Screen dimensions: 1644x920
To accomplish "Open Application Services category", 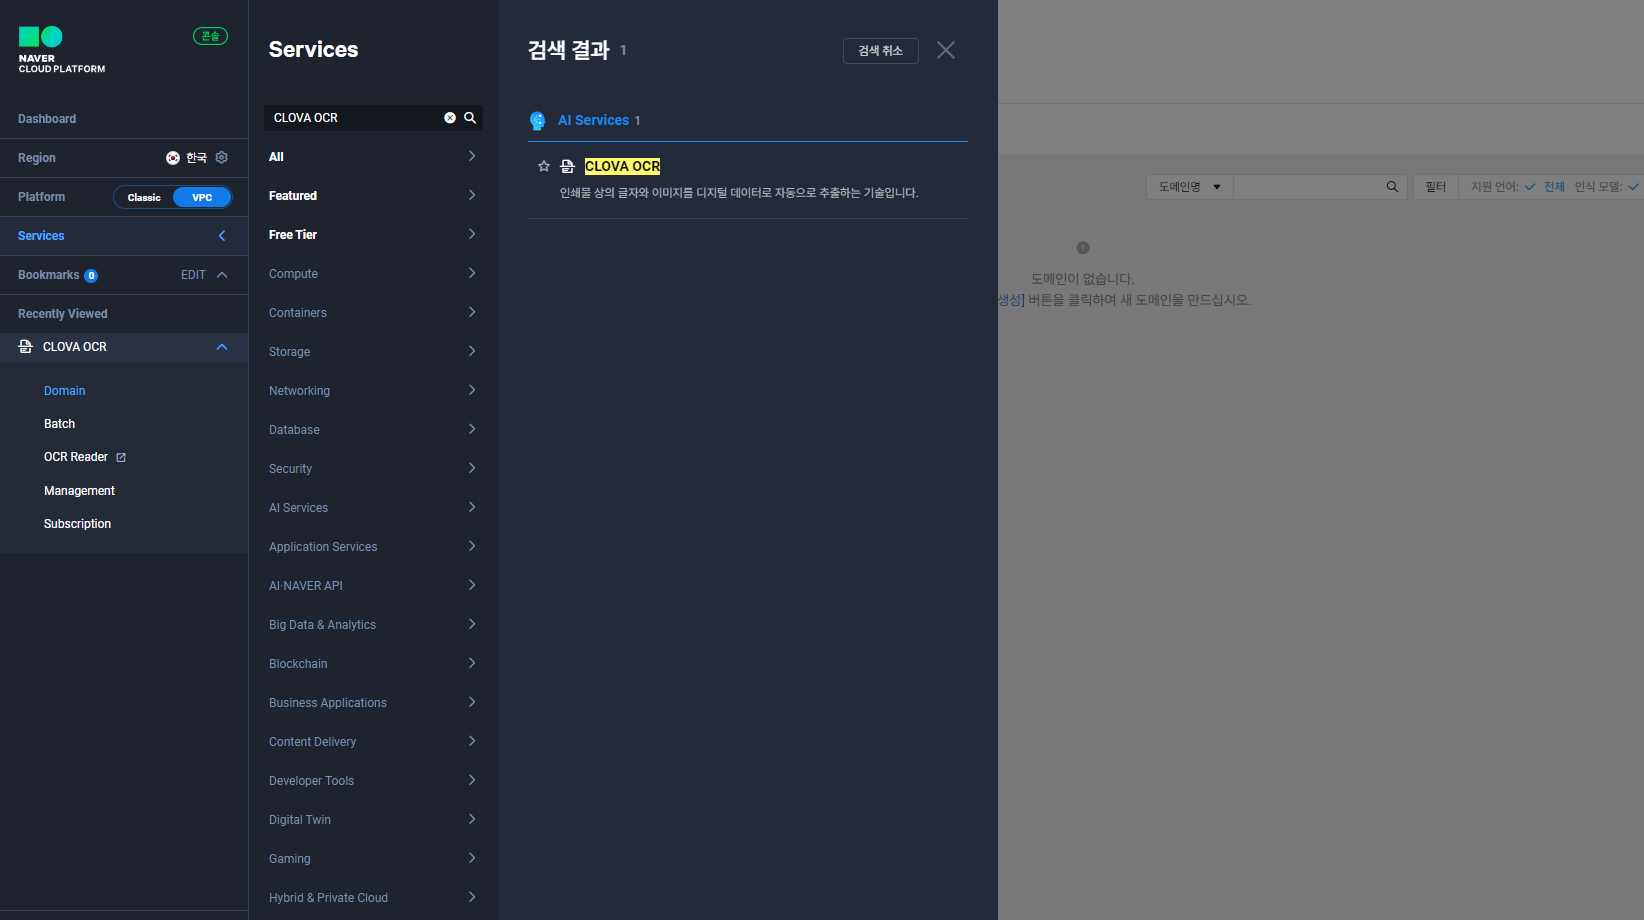I will [373, 547].
